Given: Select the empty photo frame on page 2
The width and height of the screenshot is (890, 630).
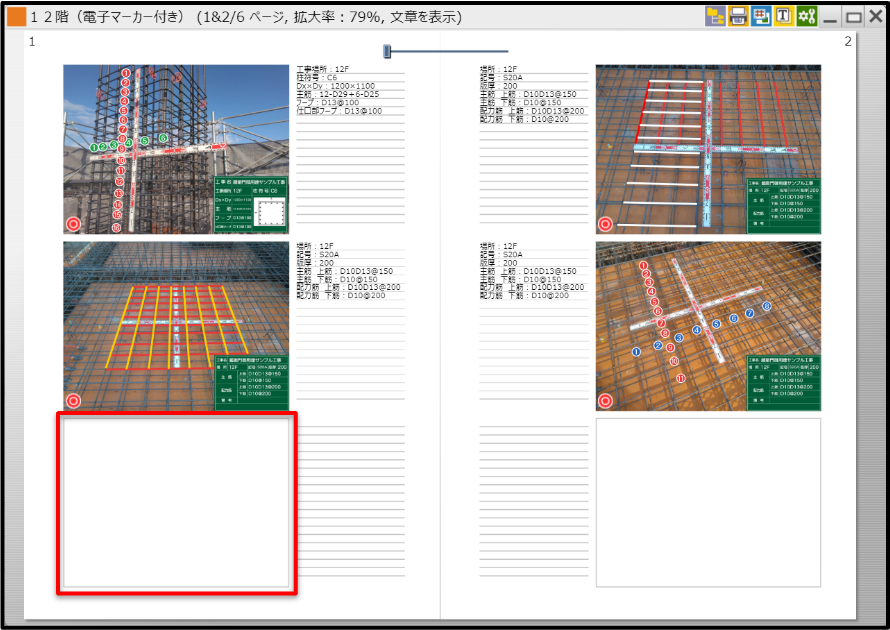Looking at the screenshot, I should [708, 503].
